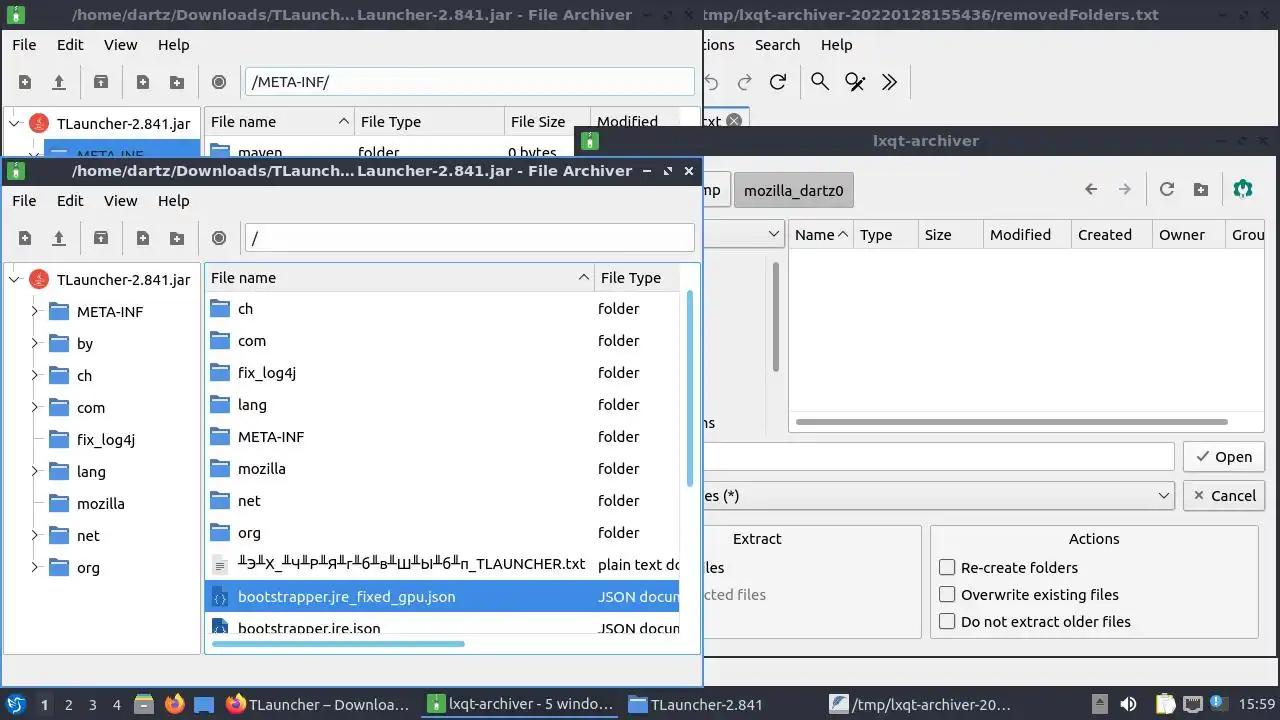The height and width of the screenshot is (720, 1280).
Task: Click the file list vertical scrollbar in front window
Action: point(689,390)
